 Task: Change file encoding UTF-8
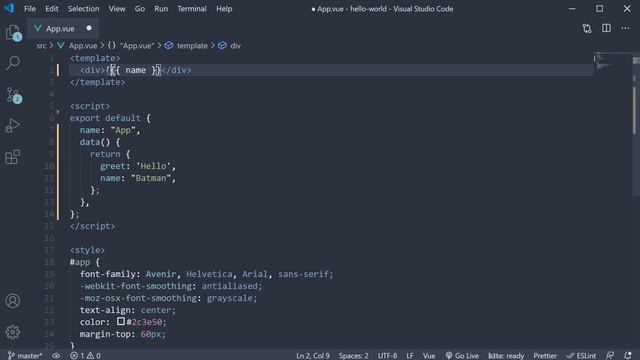(x=387, y=356)
